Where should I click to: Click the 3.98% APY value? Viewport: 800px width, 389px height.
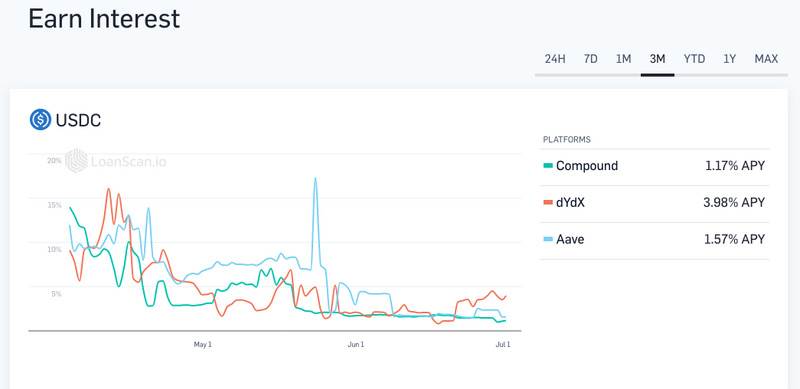pos(734,203)
